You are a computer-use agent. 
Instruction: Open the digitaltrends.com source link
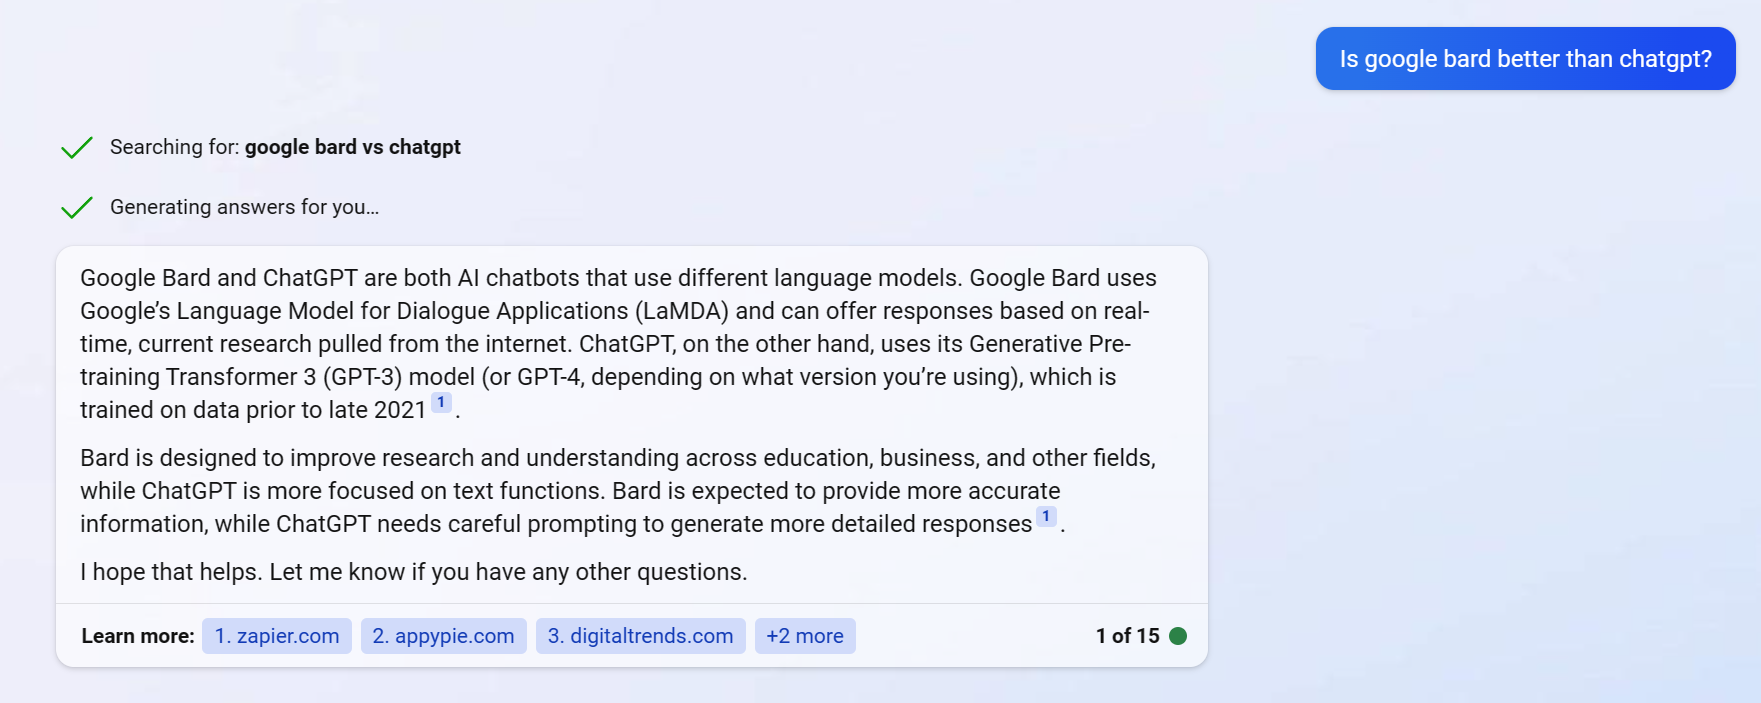coord(641,636)
